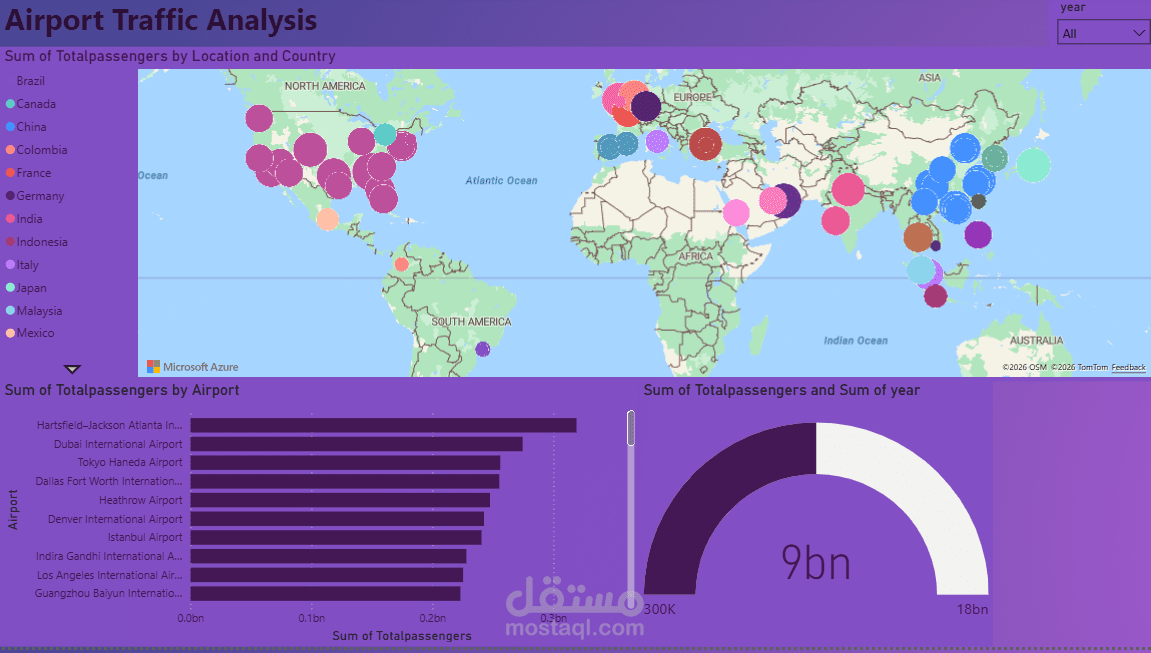Viewport: 1151px width, 653px height.
Task: Click the purple data bubble over Brazil
Action: point(483,350)
